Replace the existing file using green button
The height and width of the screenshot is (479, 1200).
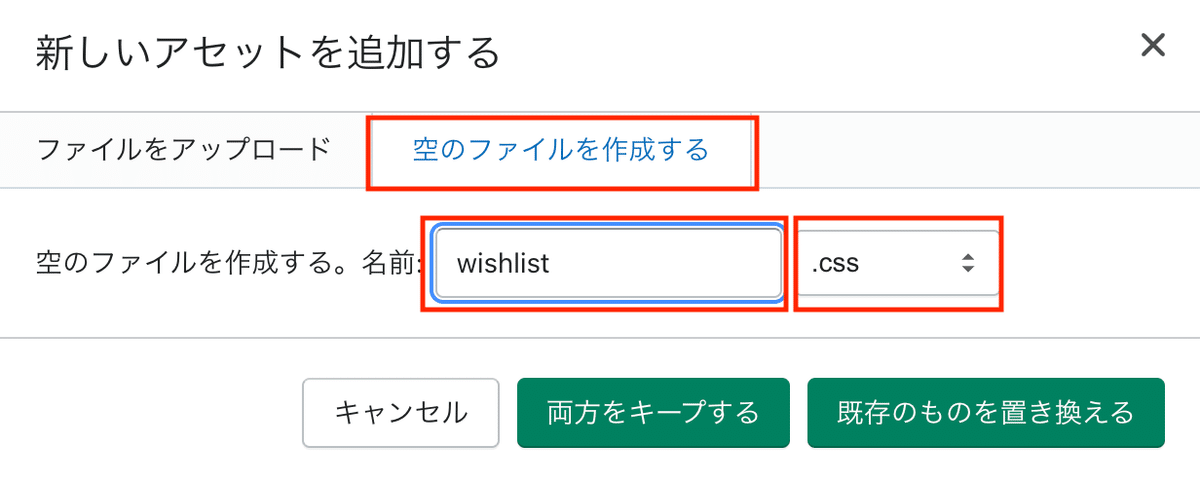pyautogui.click(x=985, y=412)
